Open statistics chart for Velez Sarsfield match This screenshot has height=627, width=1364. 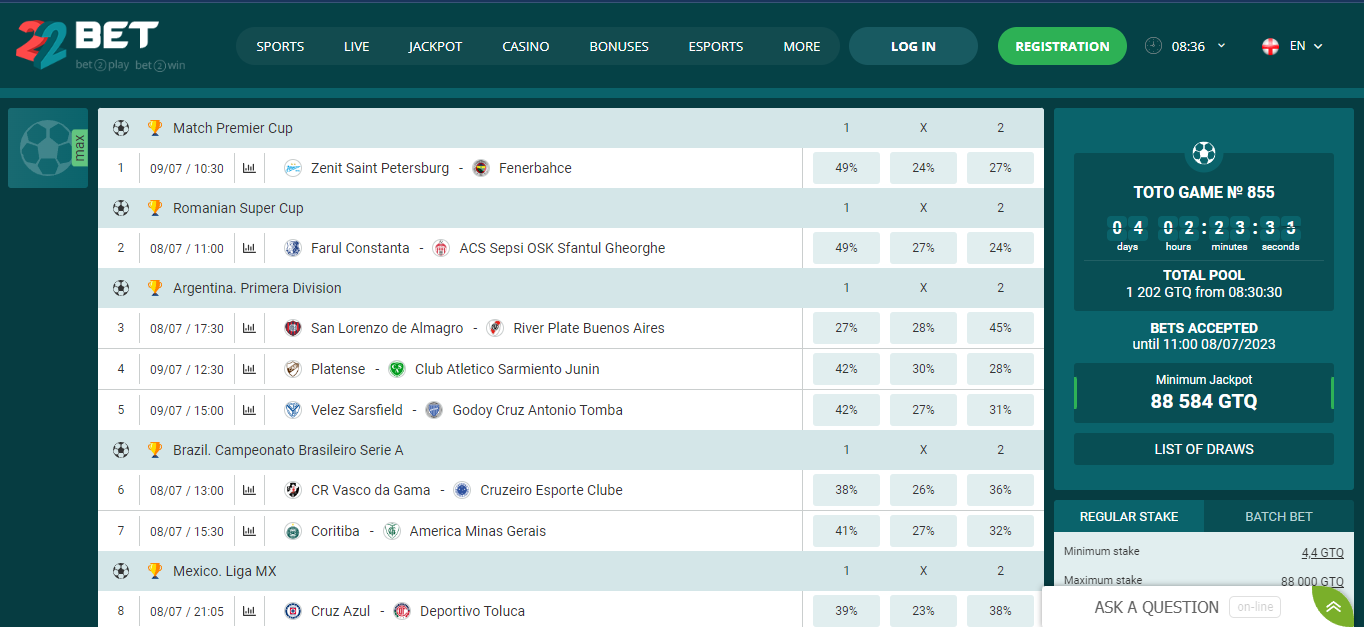(x=249, y=410)
